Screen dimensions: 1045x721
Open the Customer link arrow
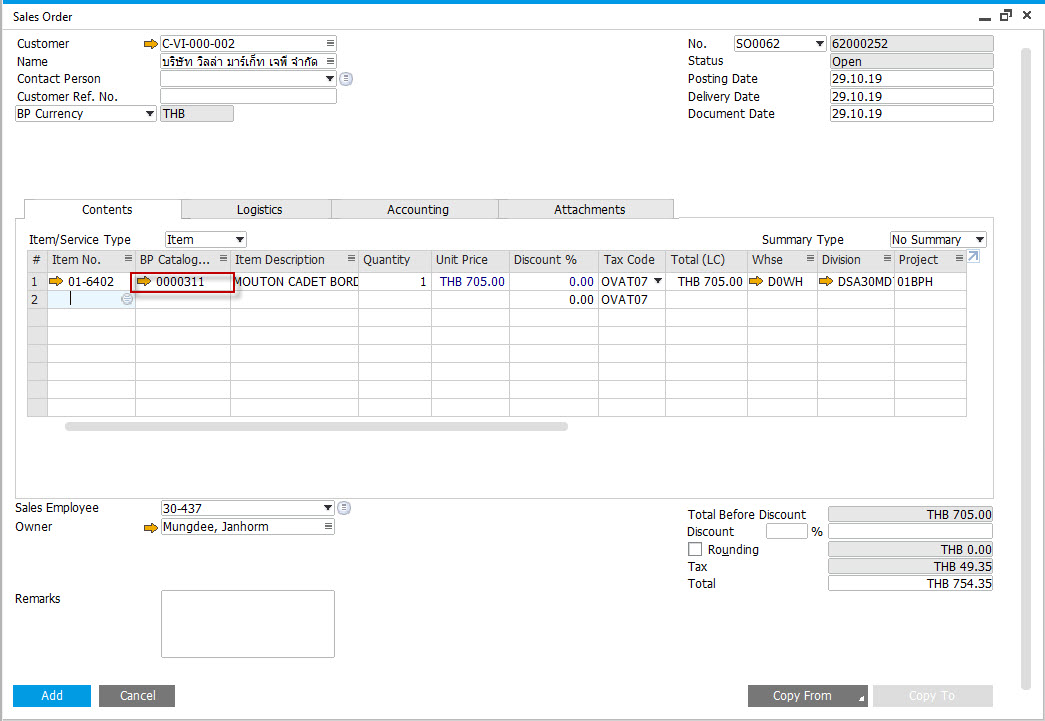pos(151,44)
